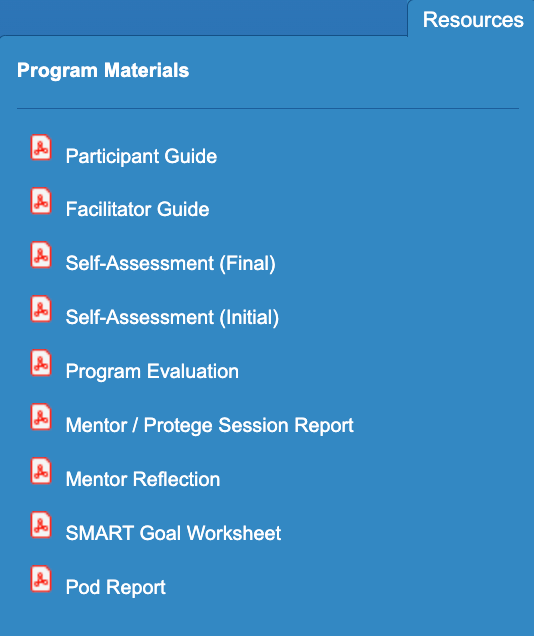Open the Participant Guide link
This screenshot has height=636, width=534.
(x=141, y=156)
